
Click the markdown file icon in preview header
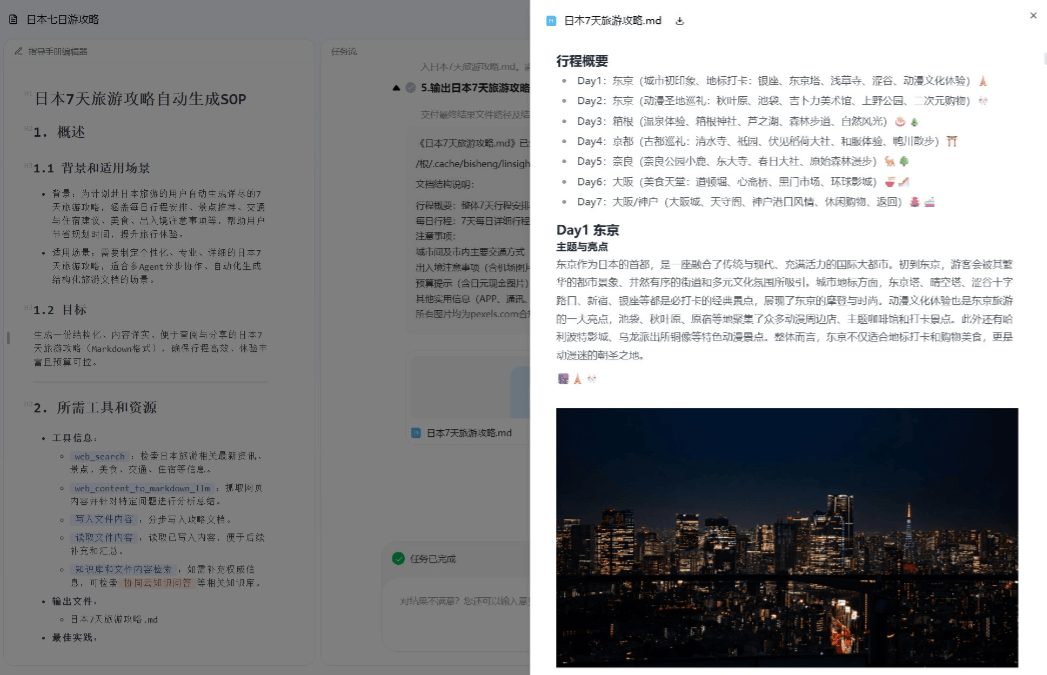(551, 20)
